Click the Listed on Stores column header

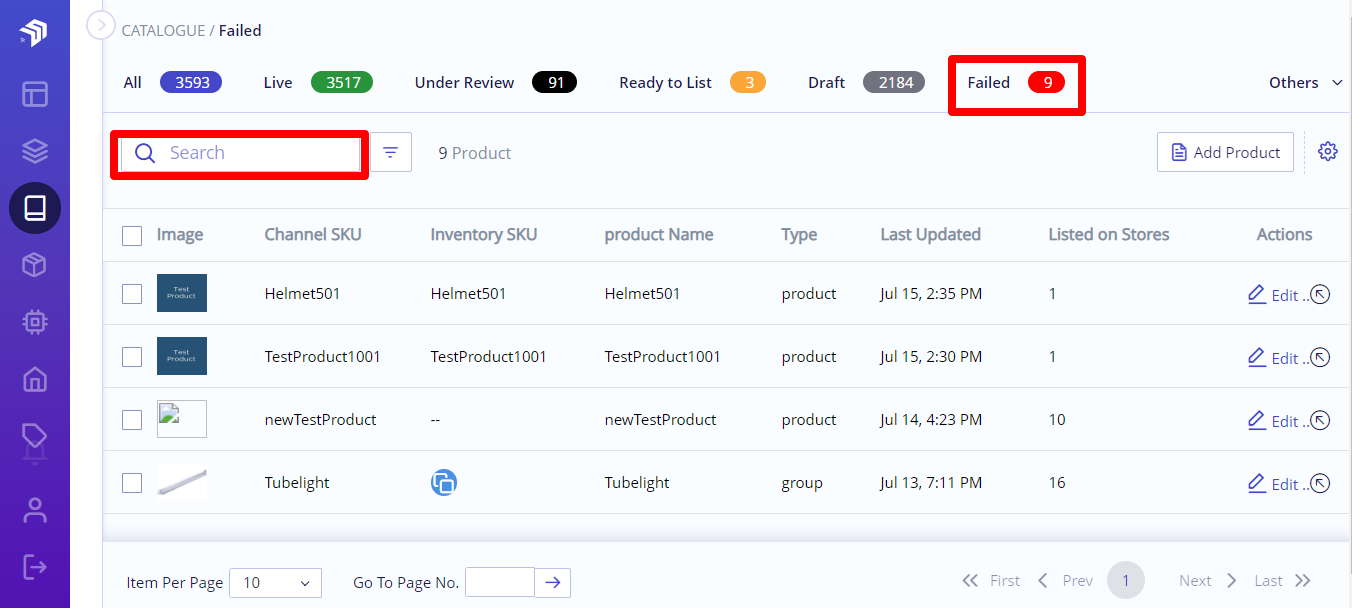click(x=1109, y=235)
